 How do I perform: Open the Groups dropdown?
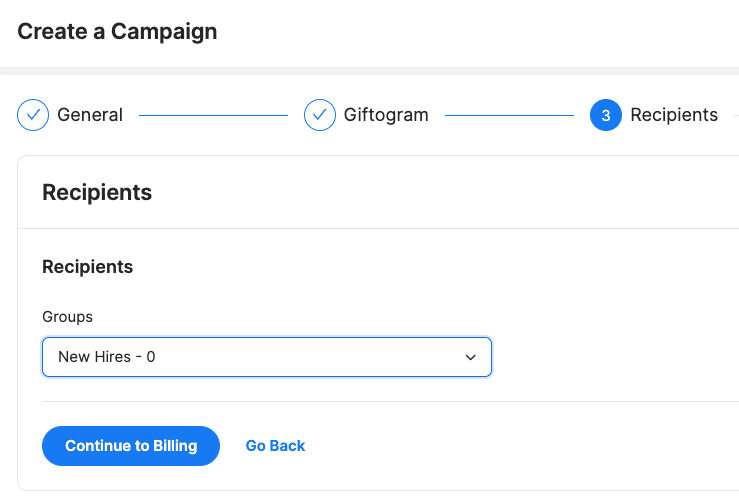click(266, 356)
